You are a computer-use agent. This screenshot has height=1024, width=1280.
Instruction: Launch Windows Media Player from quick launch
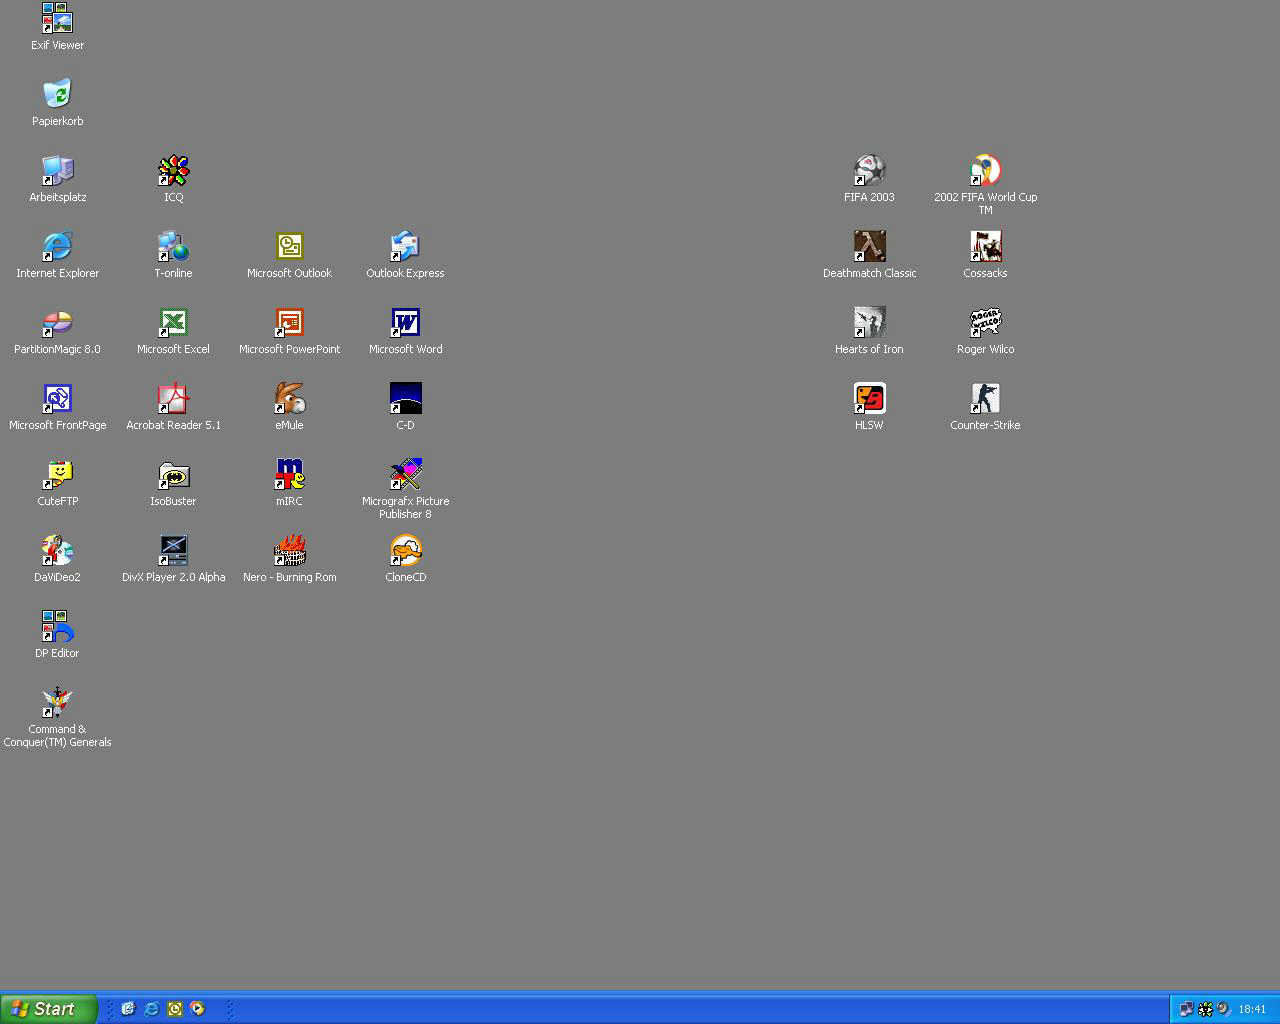(198, 1009)
